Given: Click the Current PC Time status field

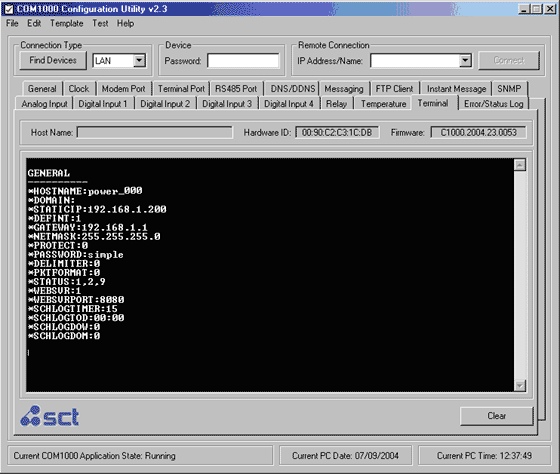Looking at the screenshot, I should [x=484, y=456].
